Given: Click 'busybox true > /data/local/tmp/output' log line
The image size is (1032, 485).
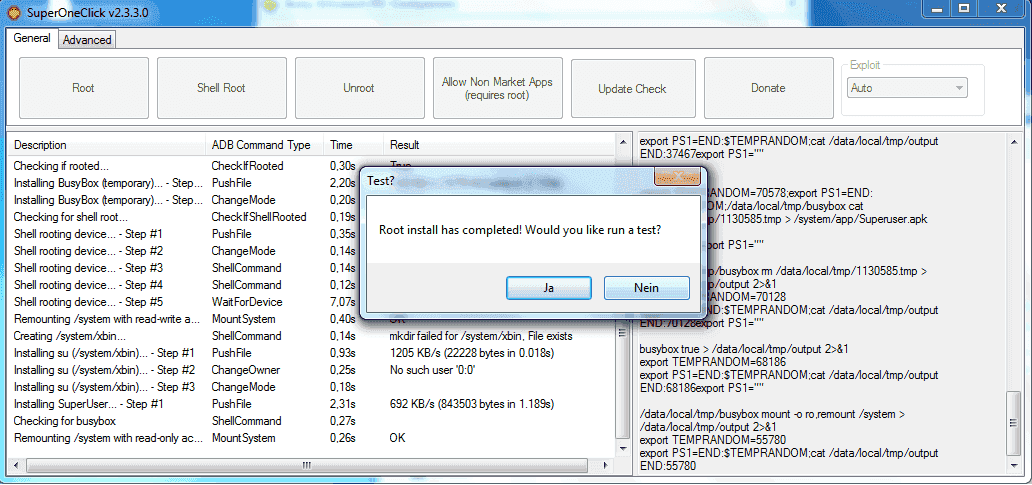Looking at the screenshot, I should [x=744, y=349].
